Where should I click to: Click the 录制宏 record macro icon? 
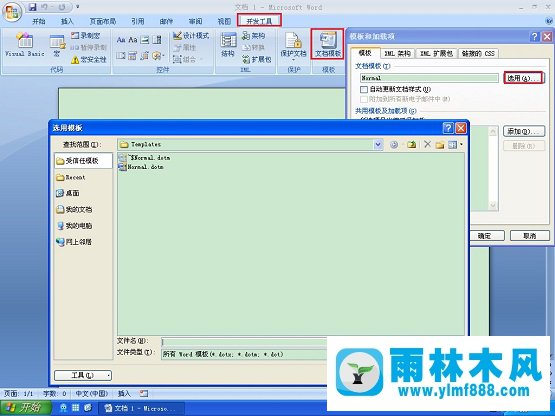coord(85,35)
